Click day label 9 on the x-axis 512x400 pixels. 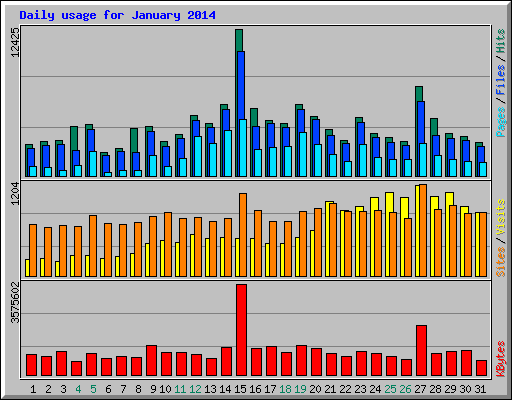pyautogui.click(x=153, y=389)
